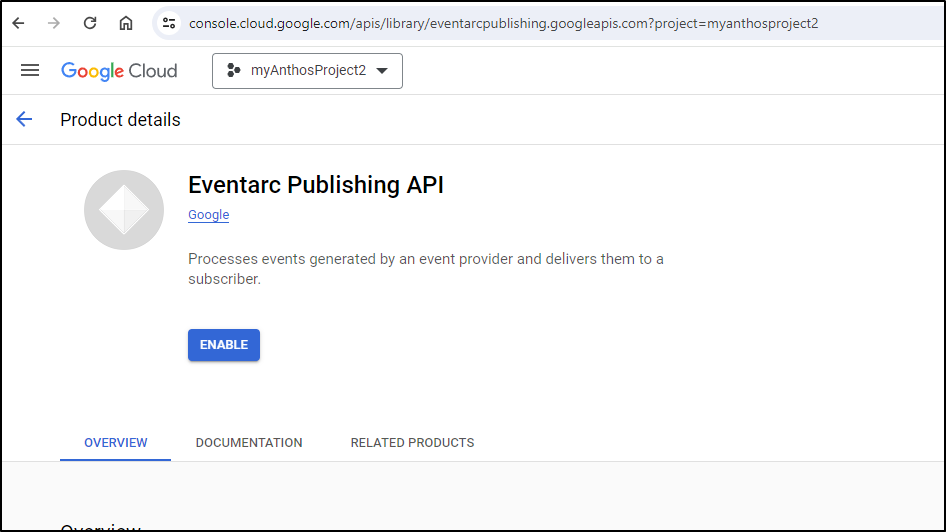
Task: Click the browser forward arrow
Action: (x=54, y=24)
